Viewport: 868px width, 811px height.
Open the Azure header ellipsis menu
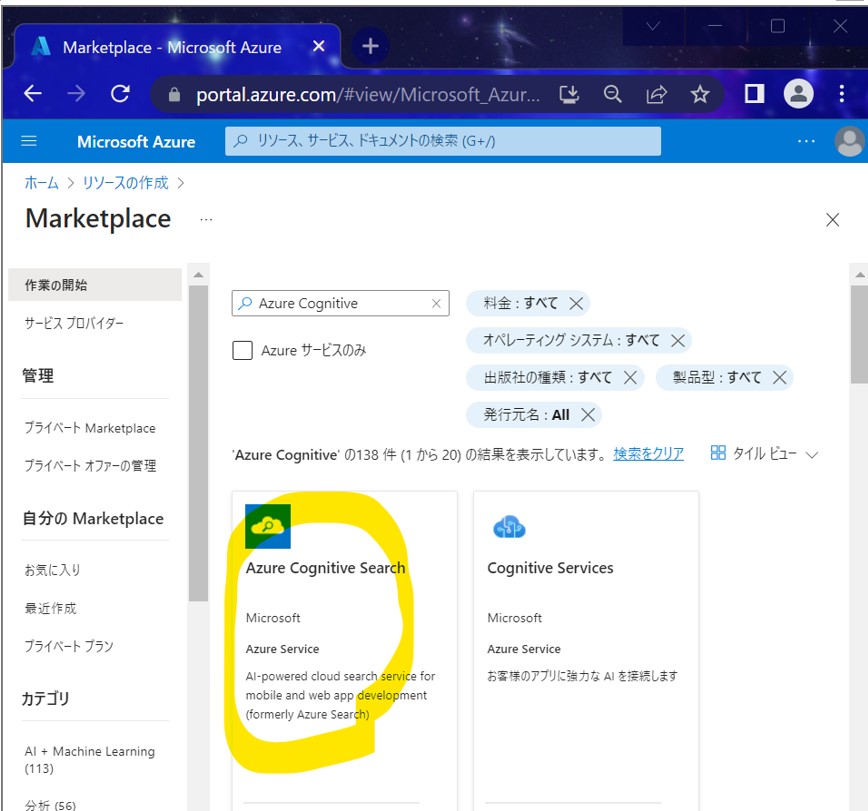[806, 141]
